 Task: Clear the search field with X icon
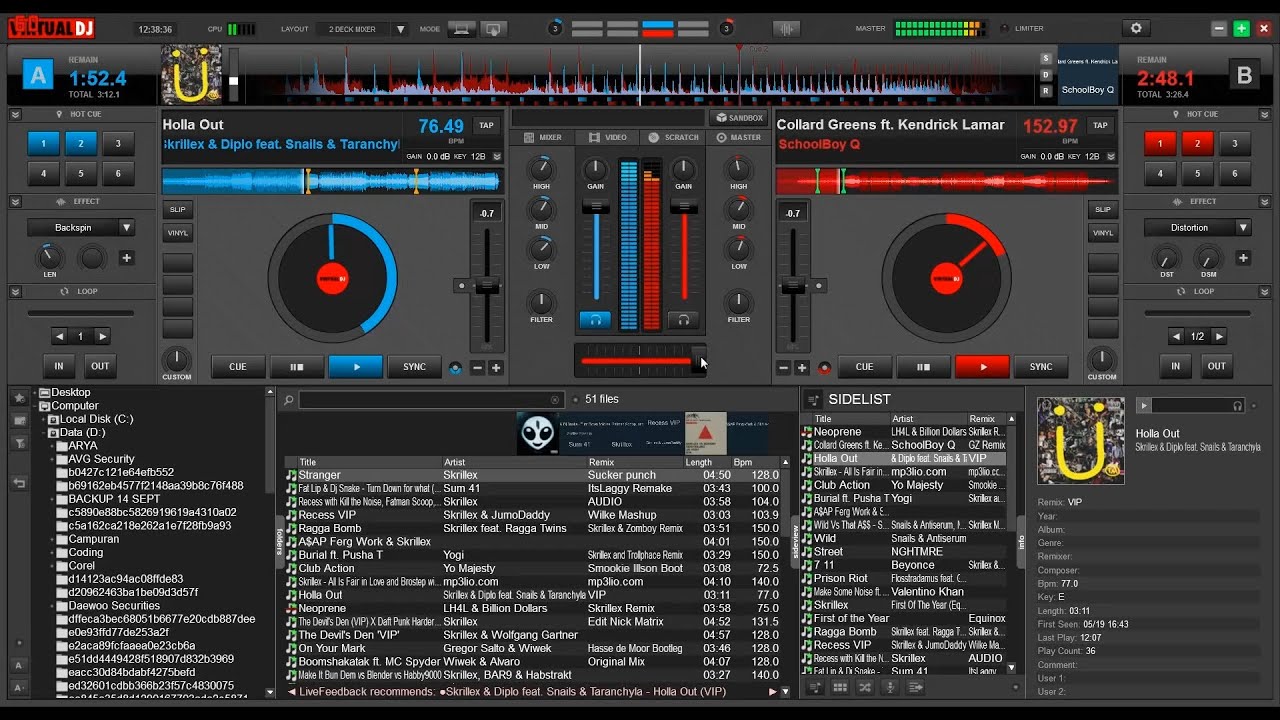(555, 400)
